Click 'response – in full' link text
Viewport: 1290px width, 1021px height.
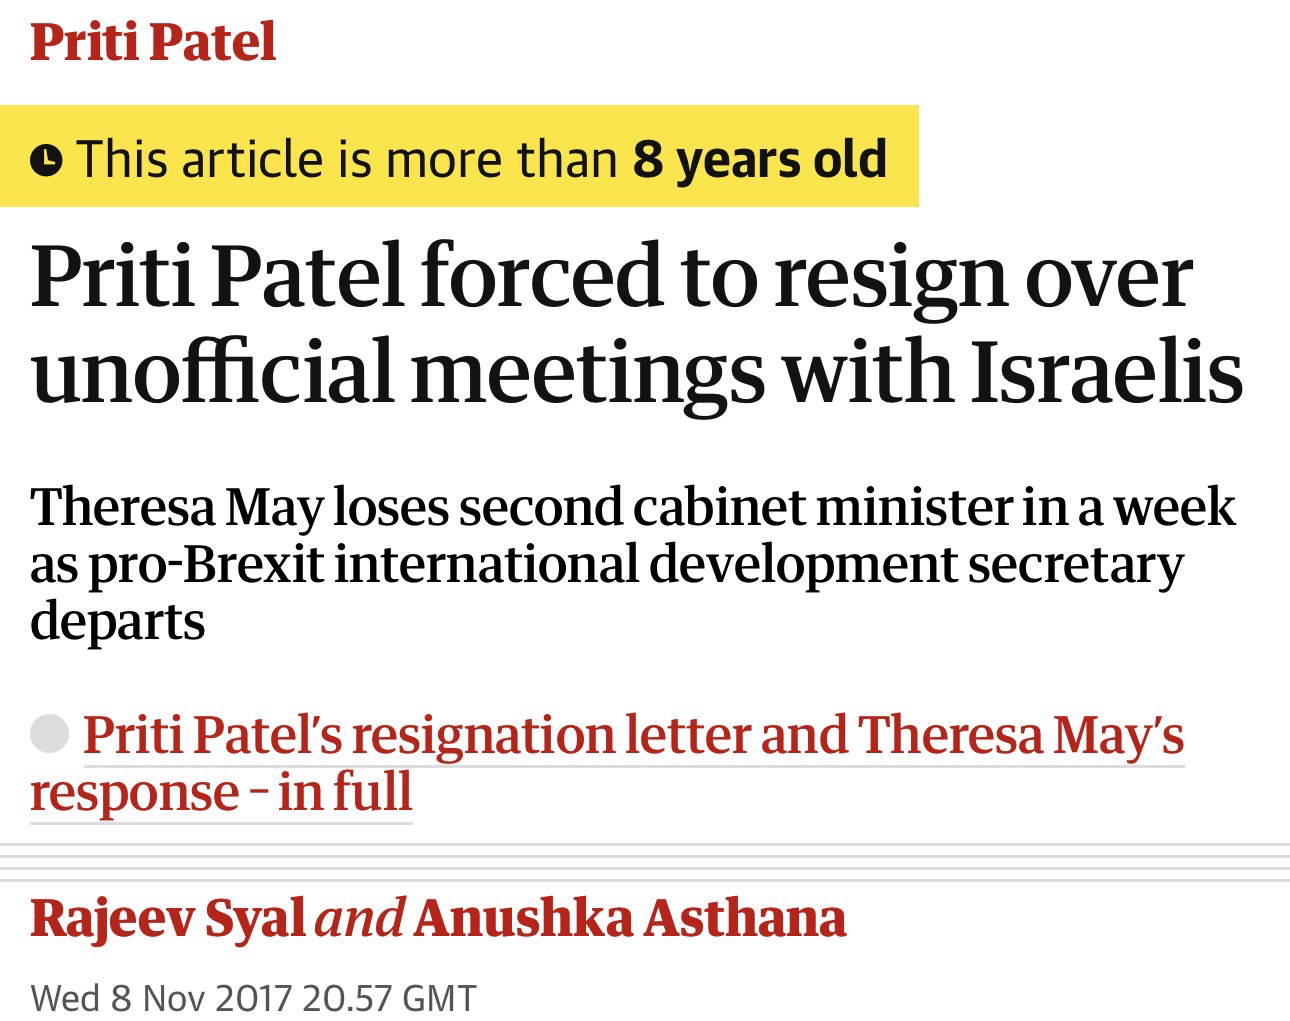pos(221,792)
